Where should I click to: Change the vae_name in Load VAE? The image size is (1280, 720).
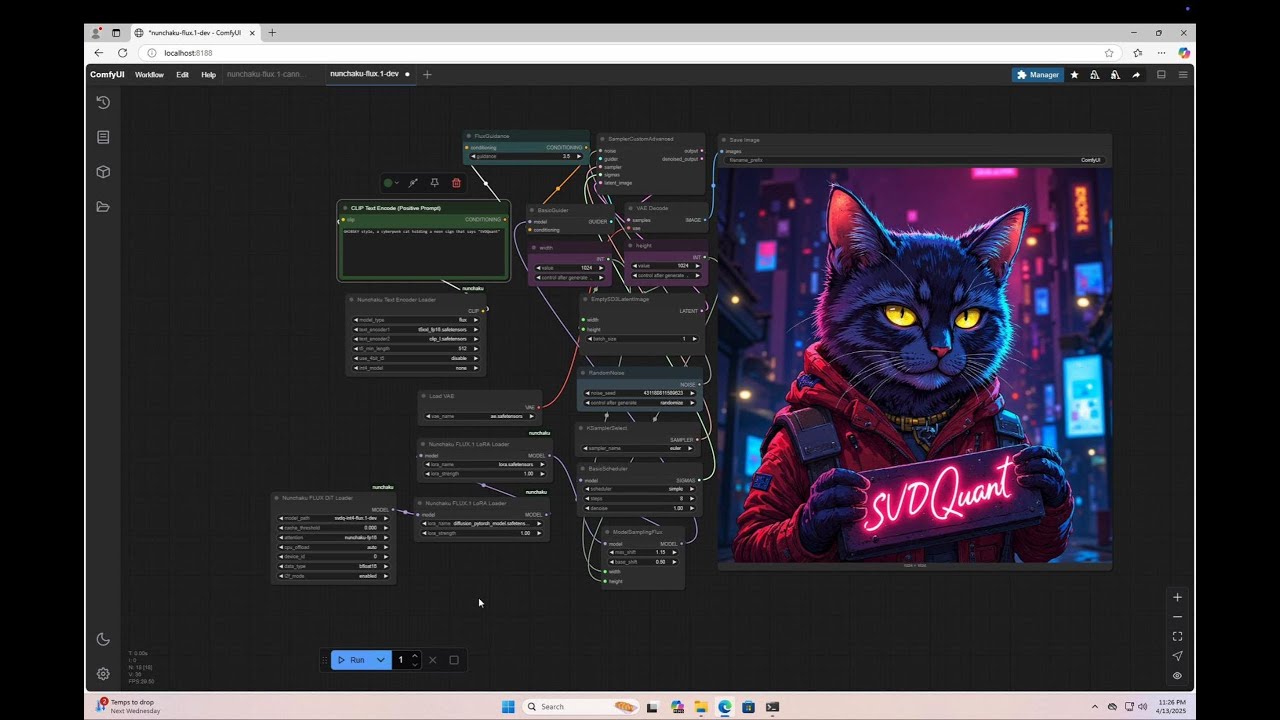(x=480, y=416)
